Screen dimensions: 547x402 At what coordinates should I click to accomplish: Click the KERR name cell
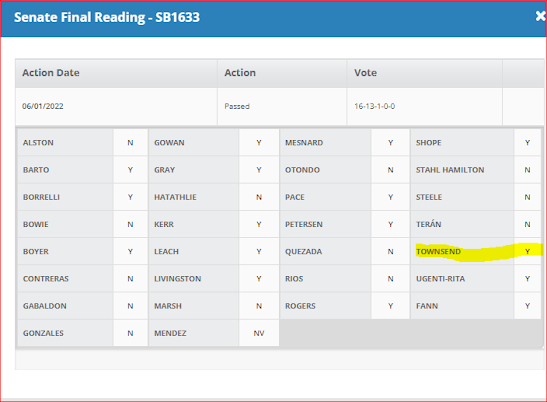click(194, 224)
